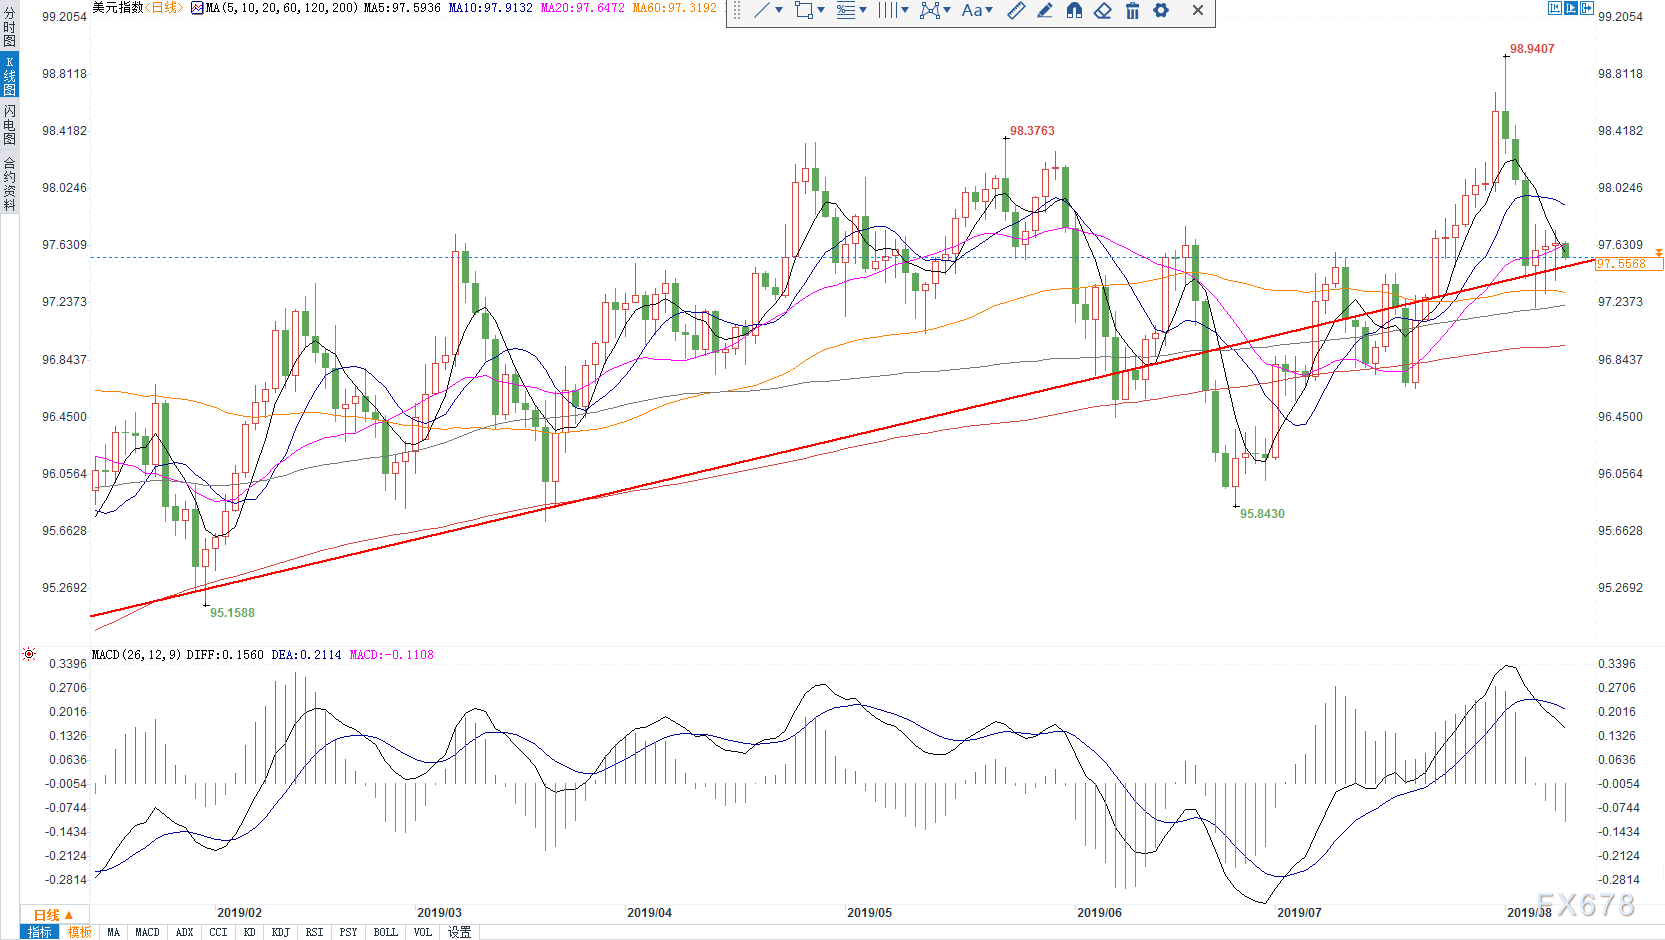1665x940 pixels.
Task: Click the MA10:97.9132 value label
Action: tap(490, 8)
